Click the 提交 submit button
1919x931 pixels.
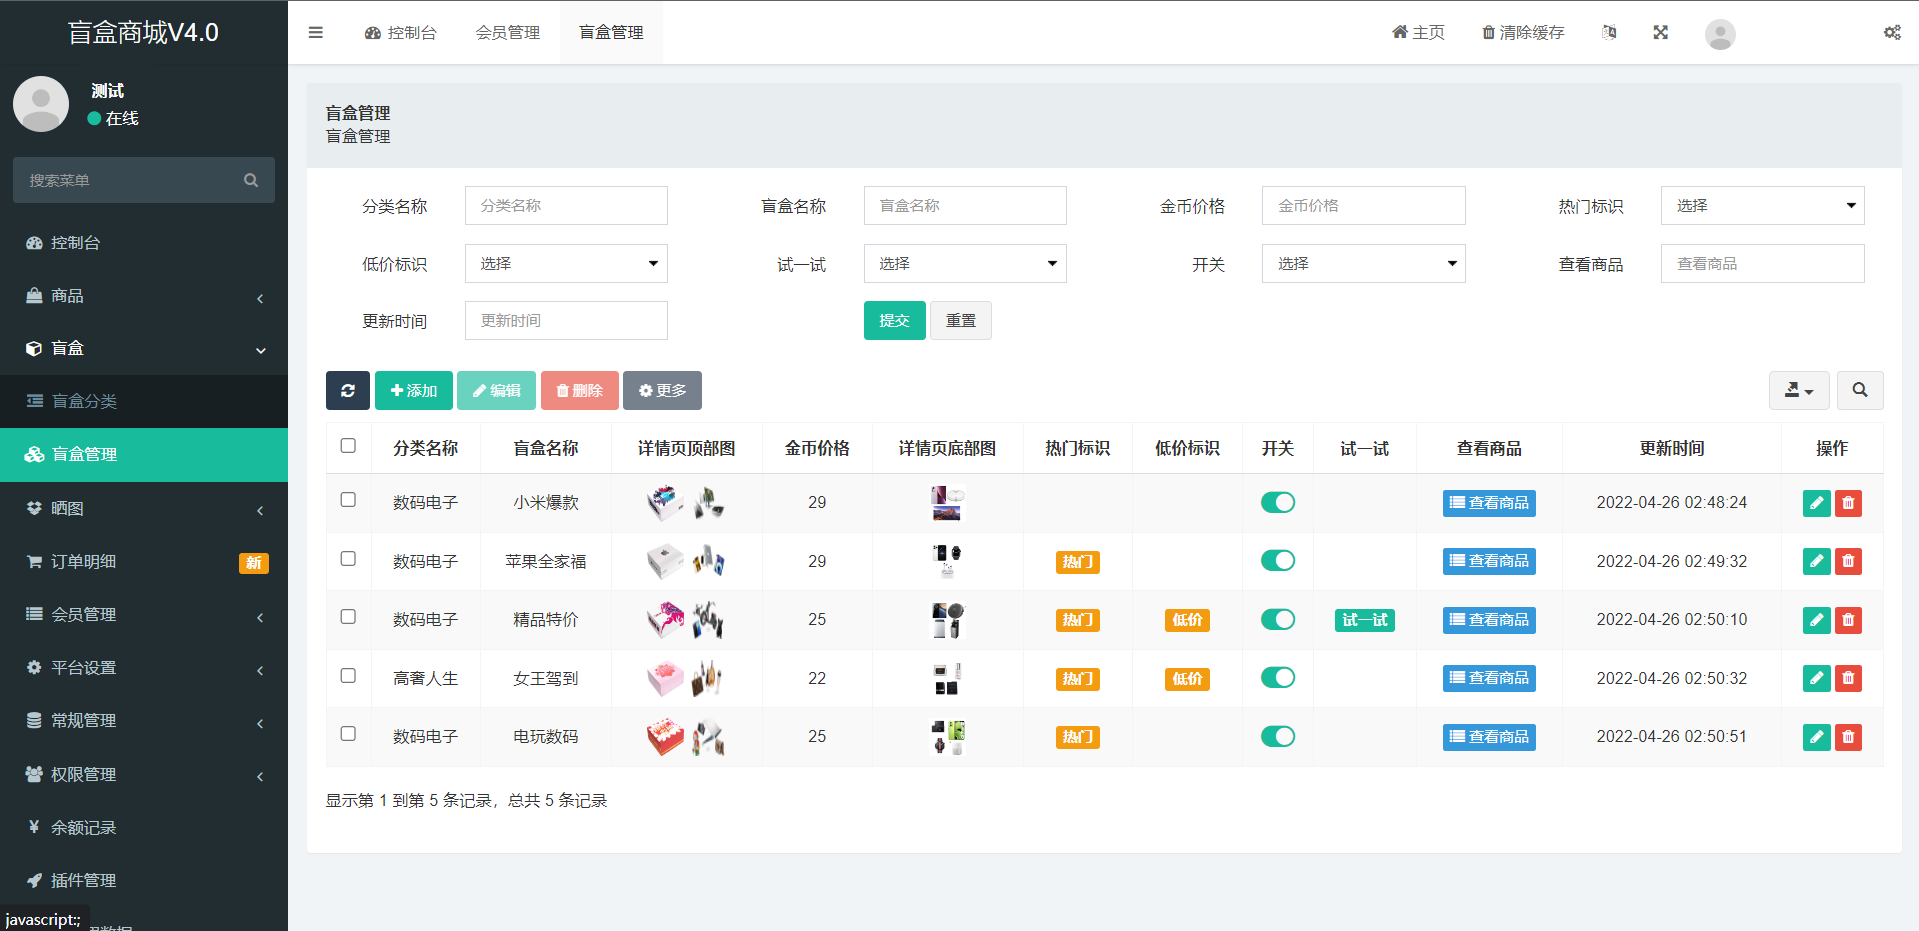point(894,320)
